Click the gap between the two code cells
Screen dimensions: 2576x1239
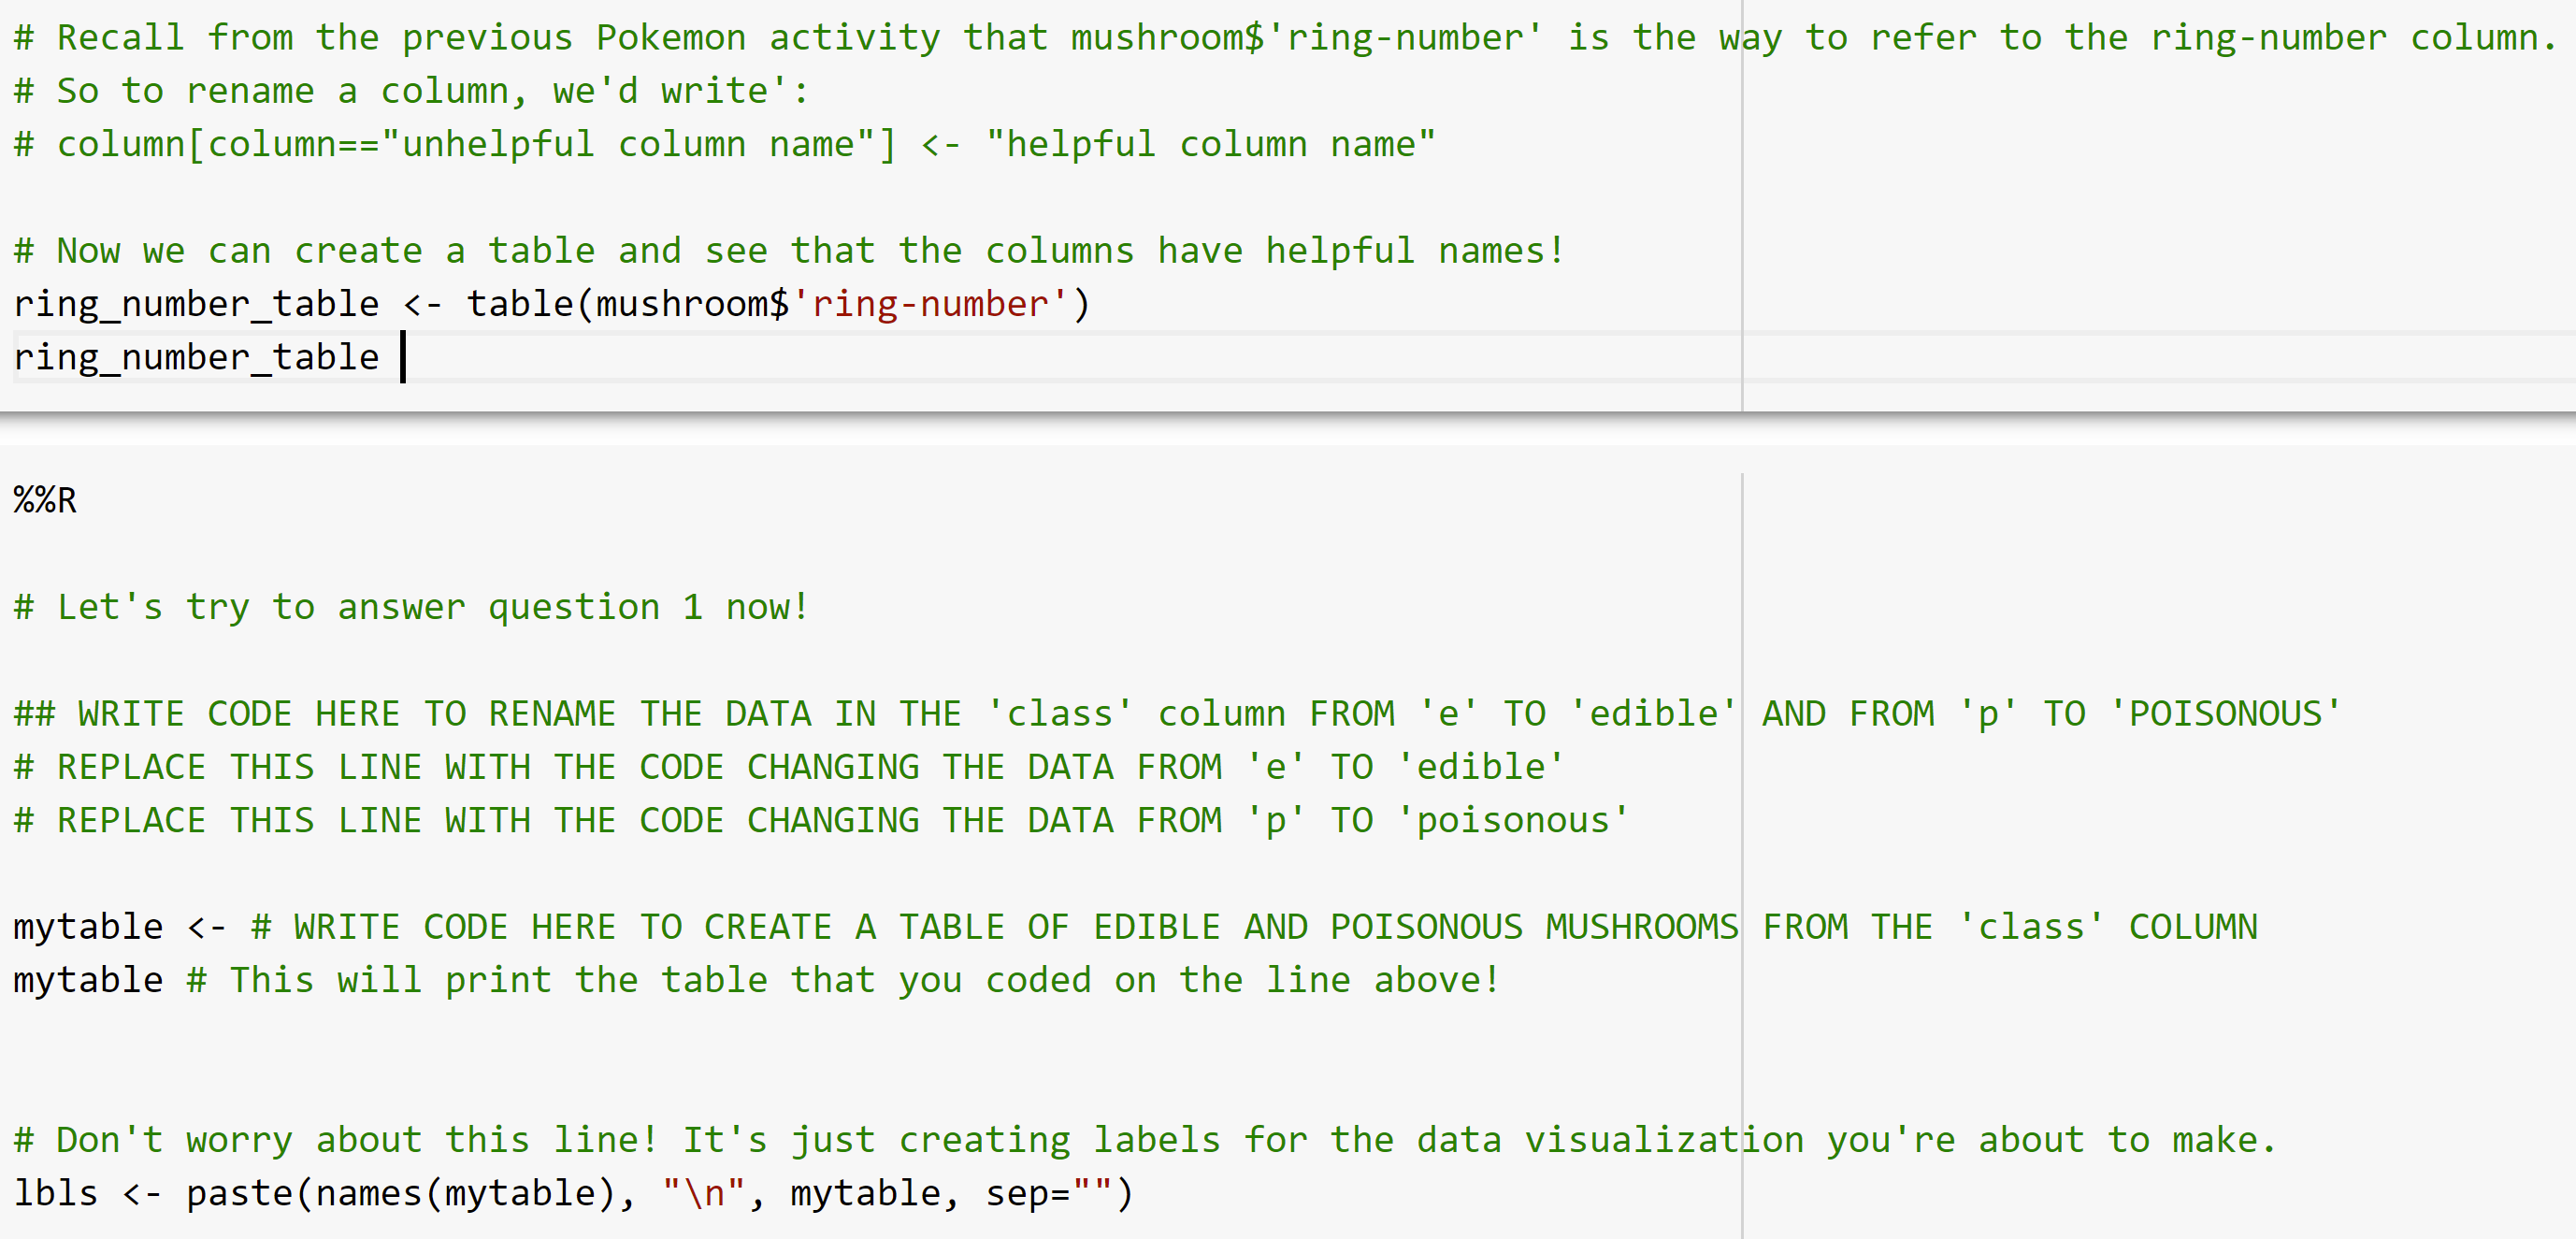pos(1288,428)
